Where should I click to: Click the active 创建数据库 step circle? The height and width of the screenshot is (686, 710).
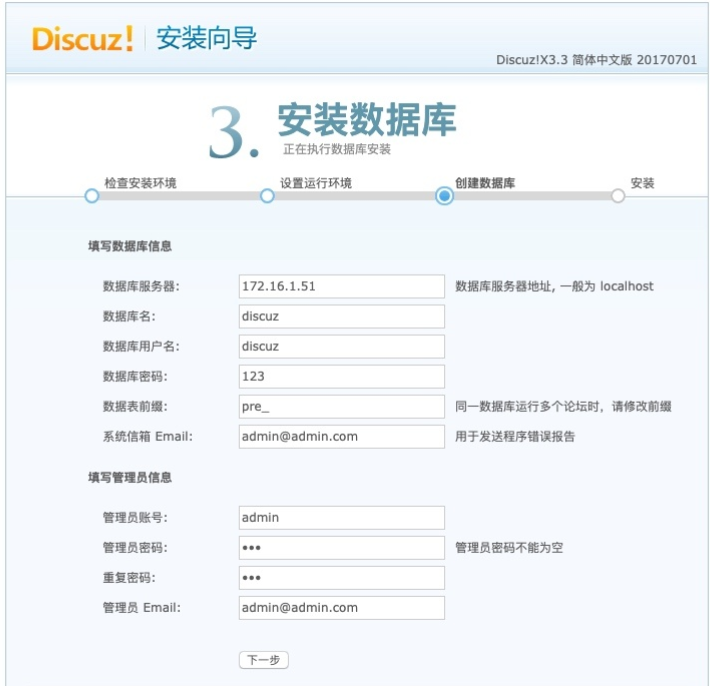tap(444, 196)
